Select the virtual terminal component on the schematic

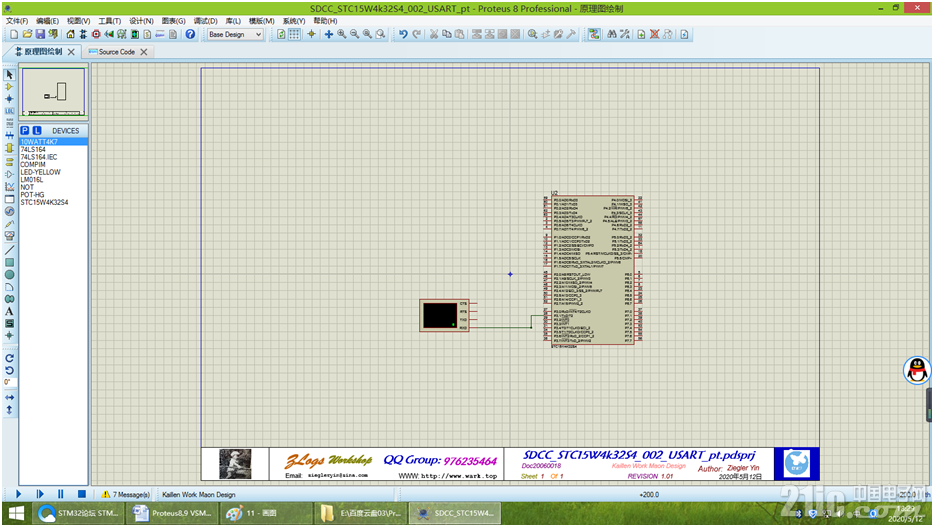point(444,316)
